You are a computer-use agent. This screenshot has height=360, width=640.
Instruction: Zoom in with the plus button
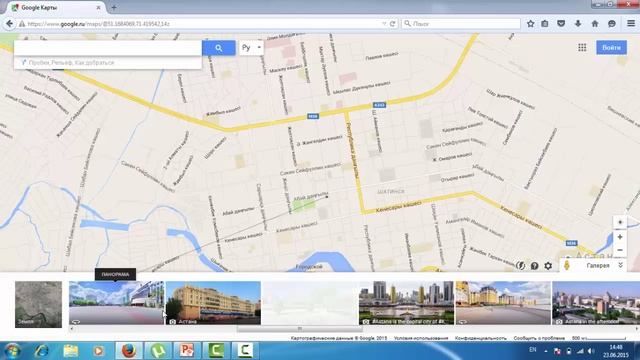tap(620, 237)
